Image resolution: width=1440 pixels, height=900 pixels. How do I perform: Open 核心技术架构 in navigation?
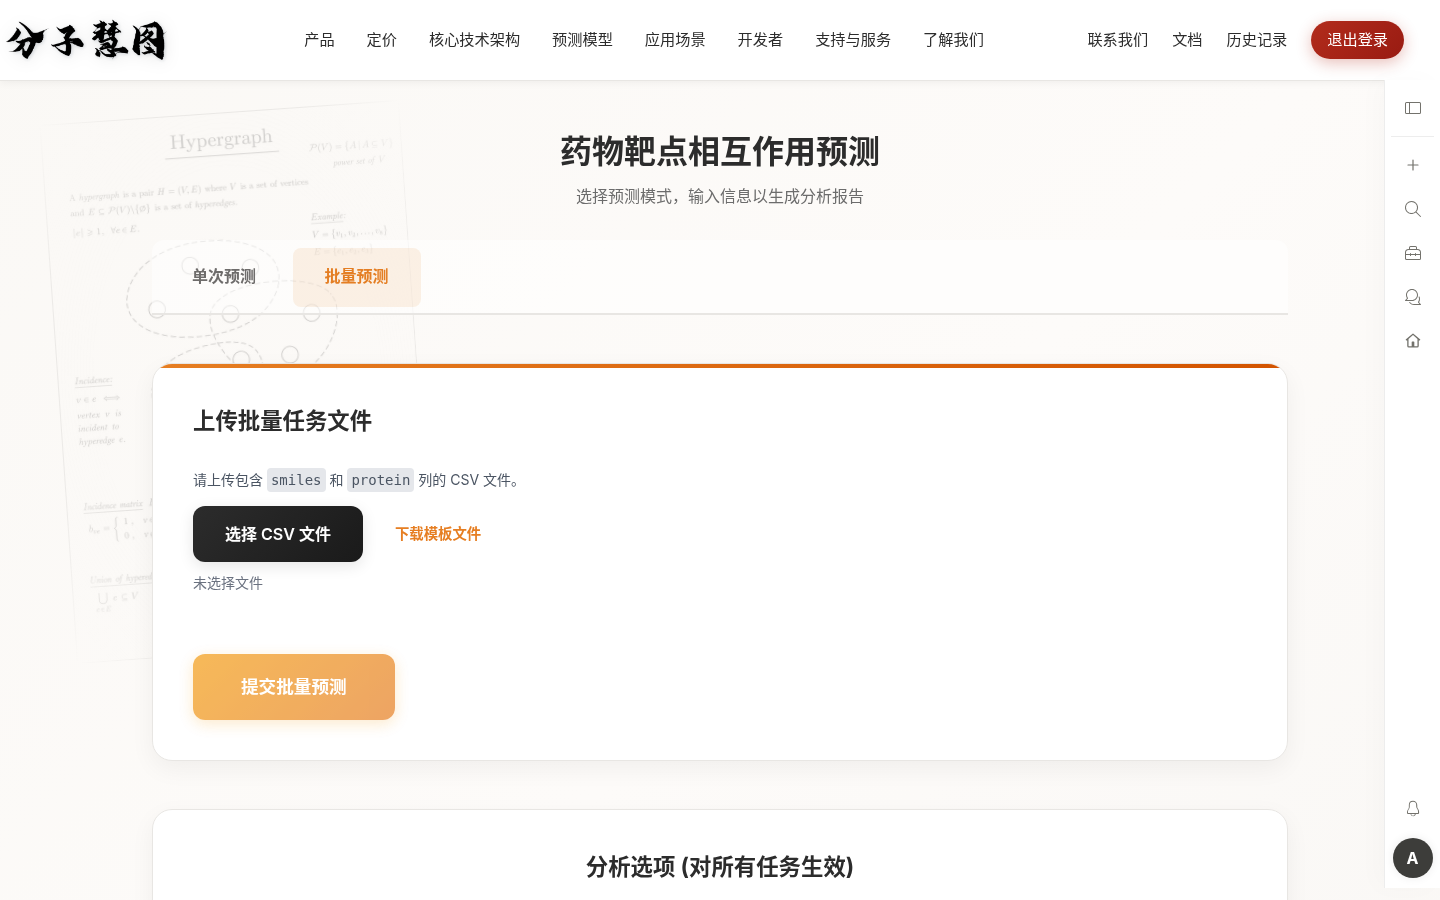pyautogui.click(x=475, y=40)
